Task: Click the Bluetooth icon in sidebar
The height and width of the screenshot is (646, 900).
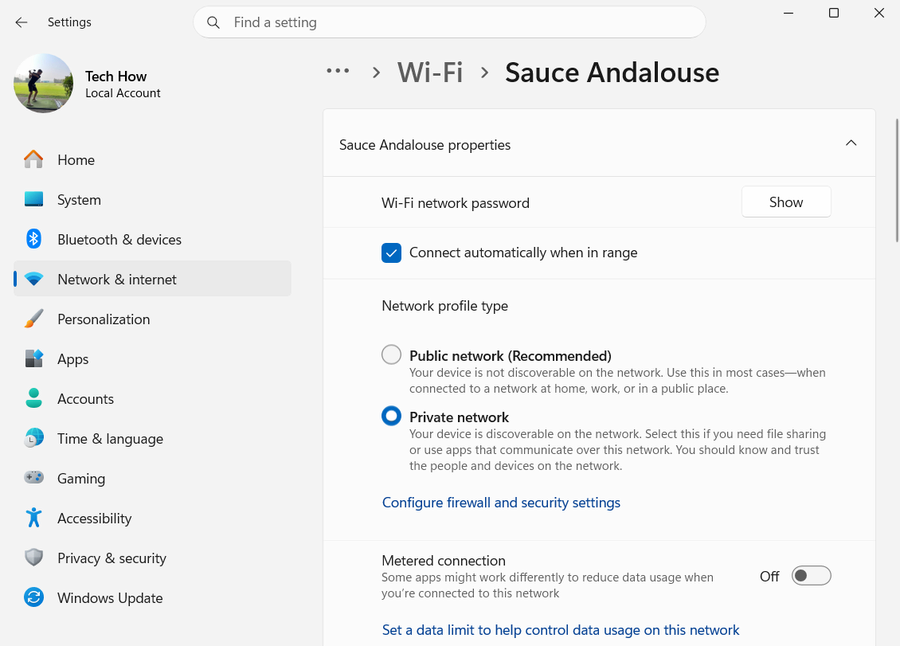Action: click(34, 239)
